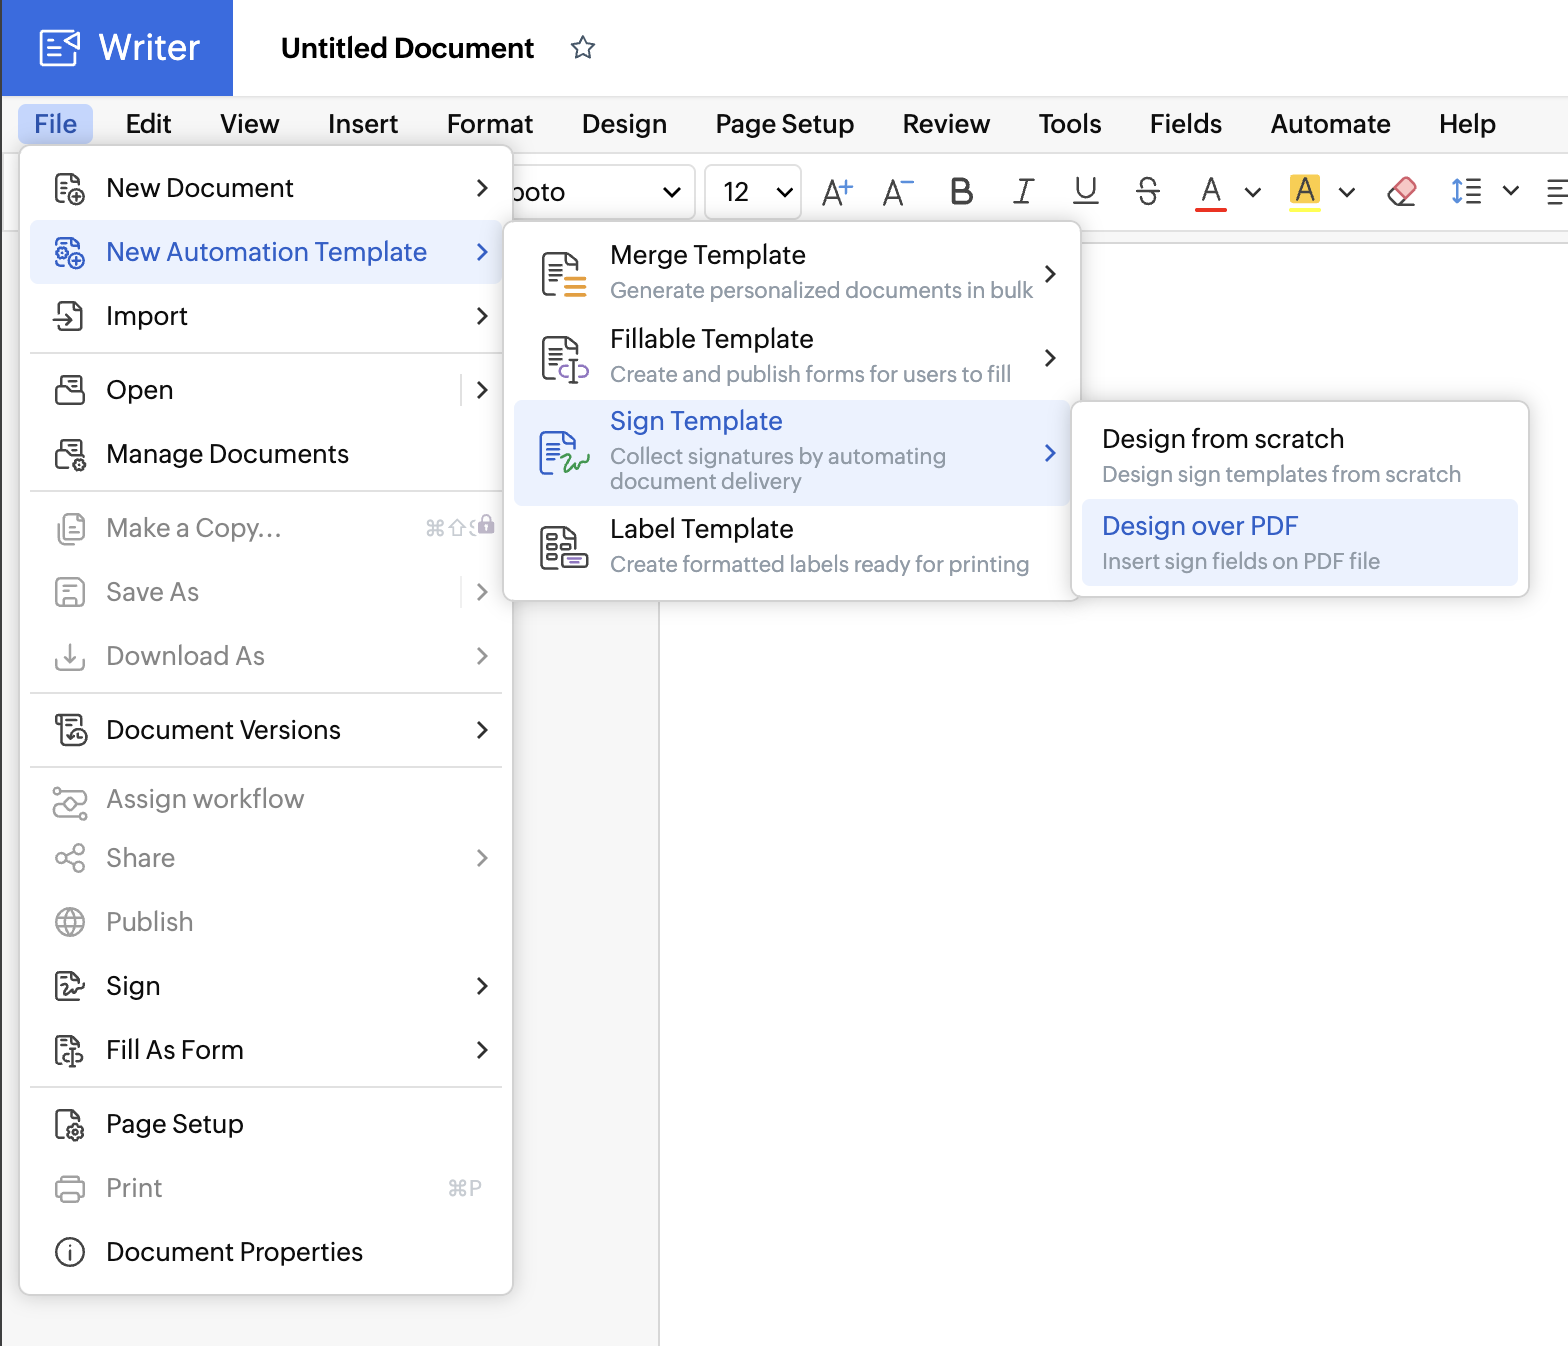Click the decrease font size icon

[897, 191]
